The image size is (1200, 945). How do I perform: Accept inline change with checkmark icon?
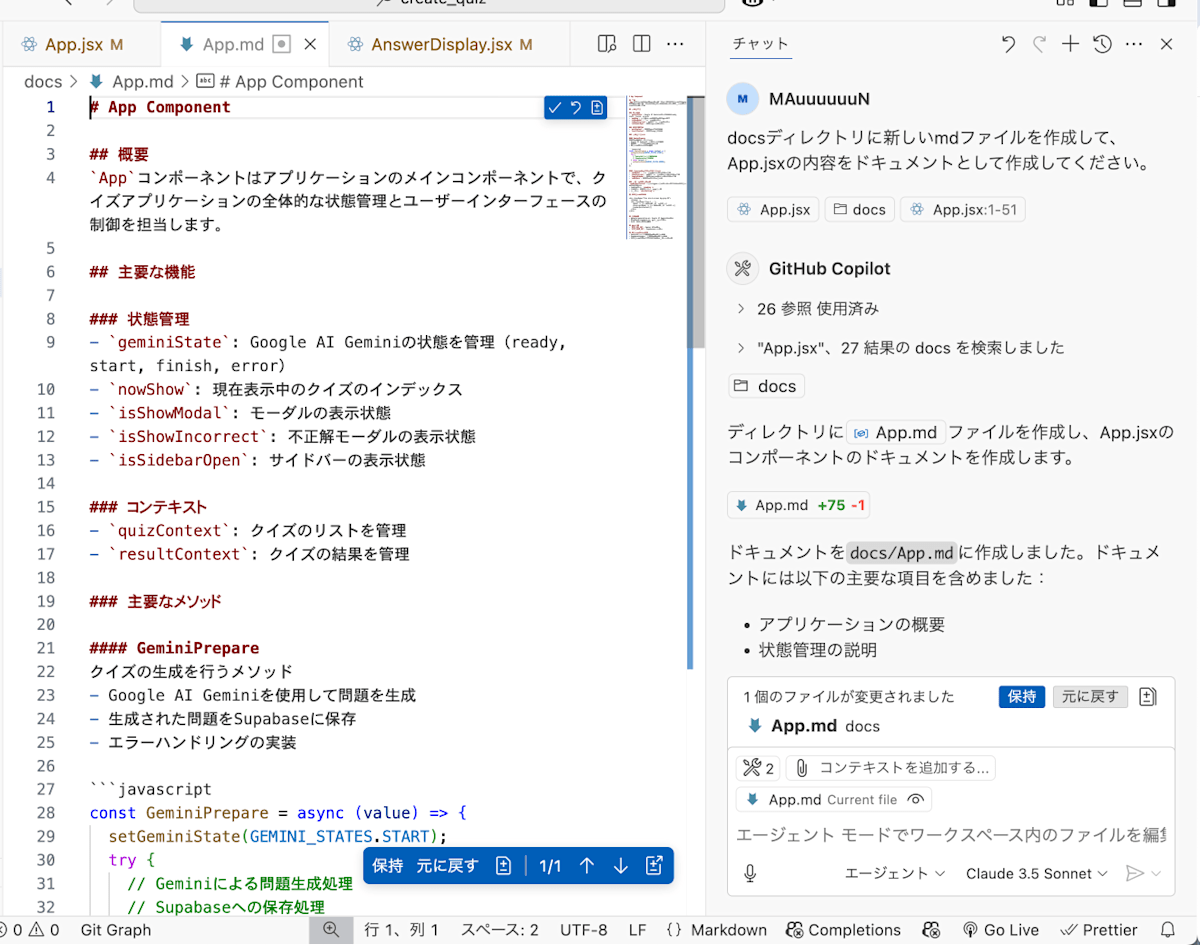pos(555,108)
